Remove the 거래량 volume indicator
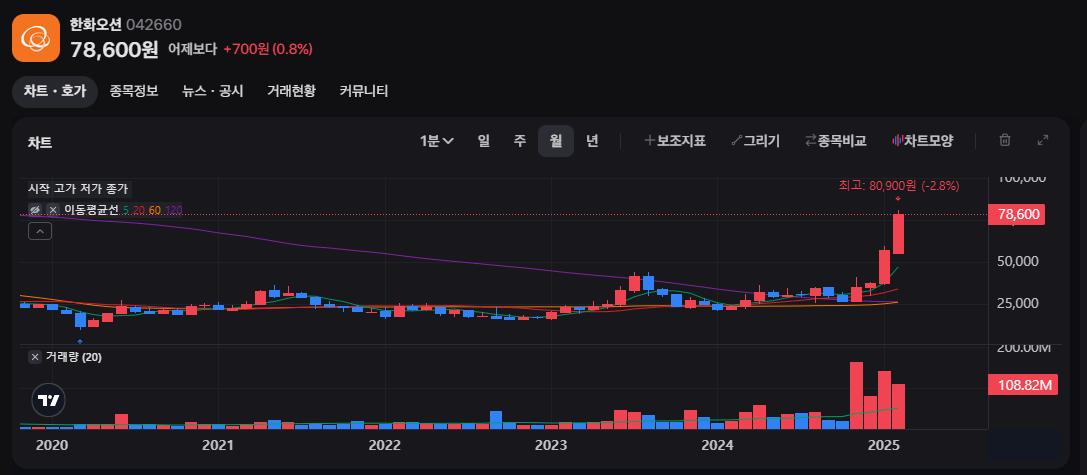The height and width of the screenshot is (475, 1087). (x=35, y=357)
